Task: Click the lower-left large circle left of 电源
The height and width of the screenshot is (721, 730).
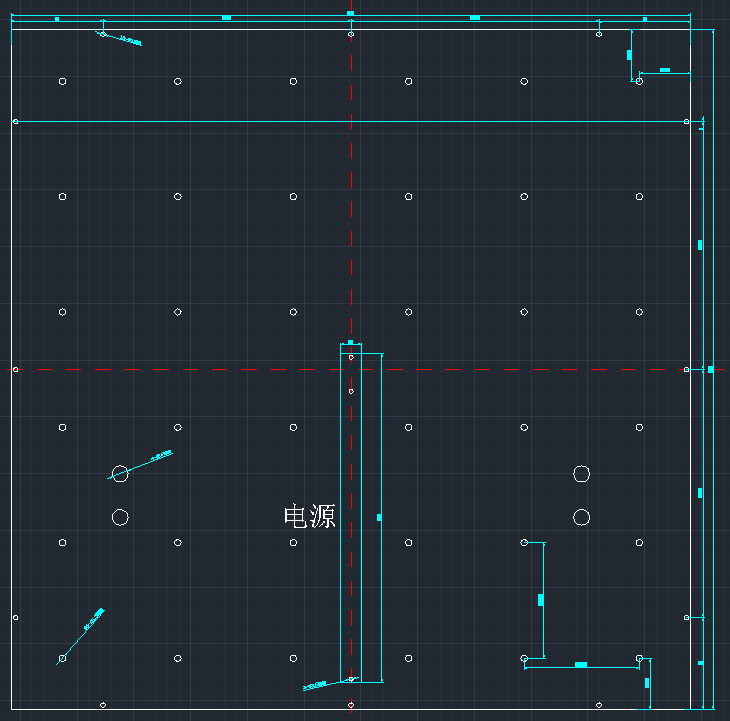Action: click(x=120, y=517)
